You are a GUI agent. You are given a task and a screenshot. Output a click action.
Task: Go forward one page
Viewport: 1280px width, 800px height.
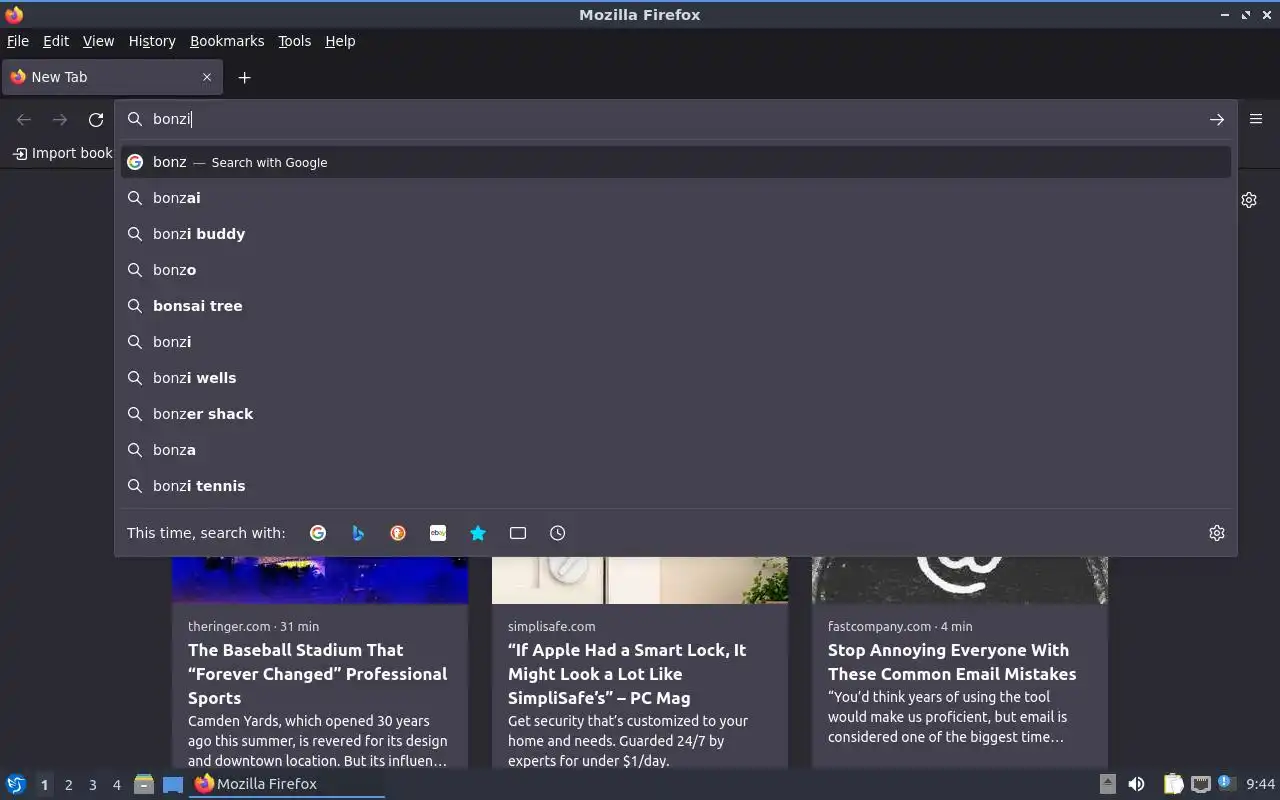coord(60,119)
